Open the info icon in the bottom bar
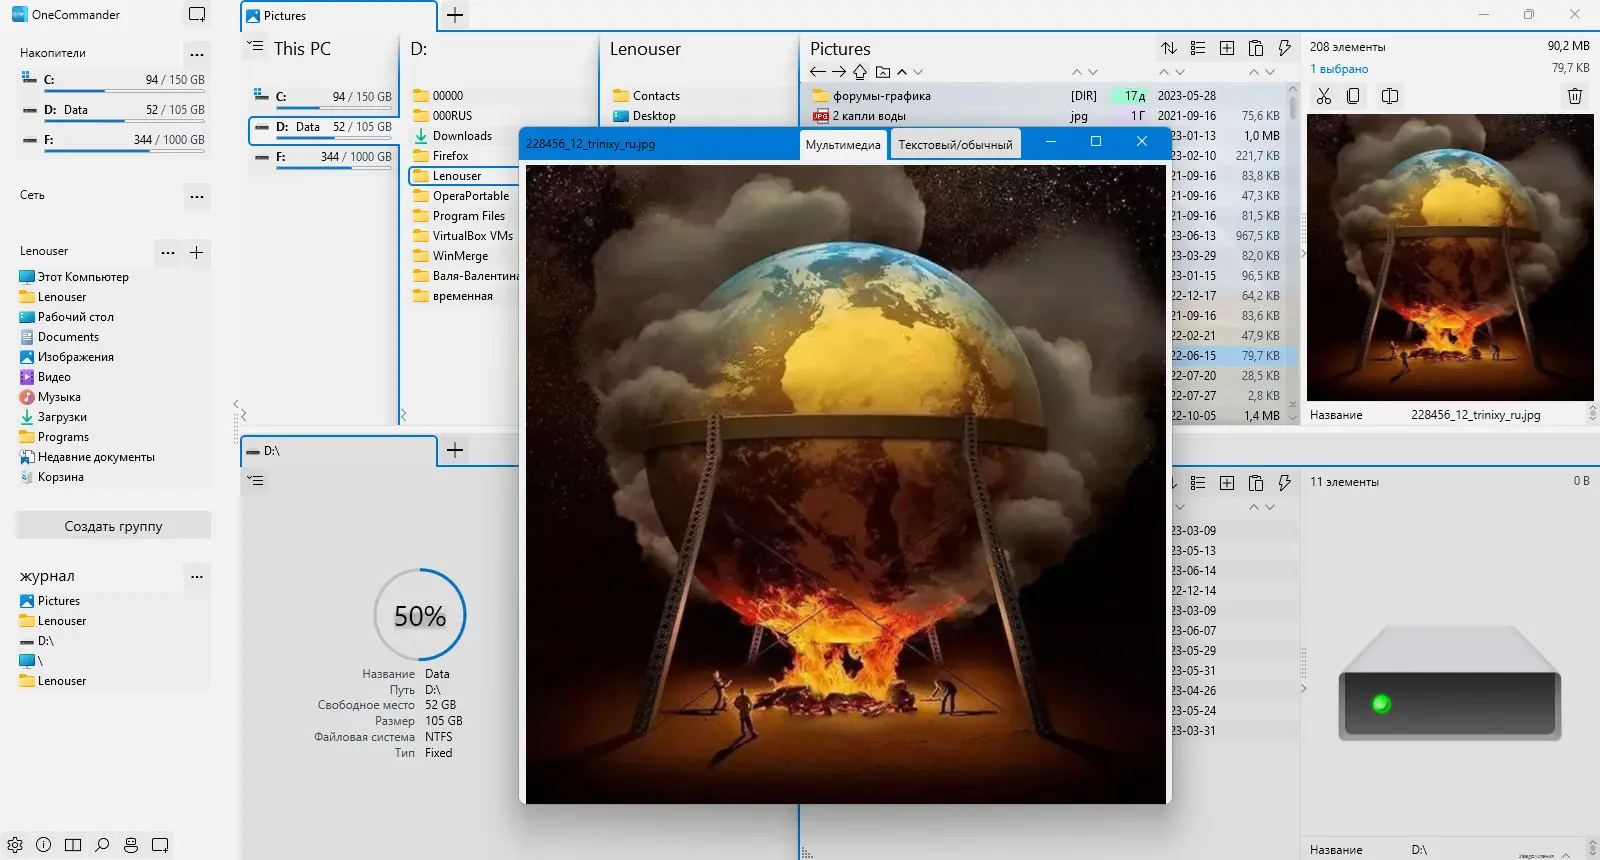Image resolution: width=1600 pixels, height=860 pixels. click(44, 845)
